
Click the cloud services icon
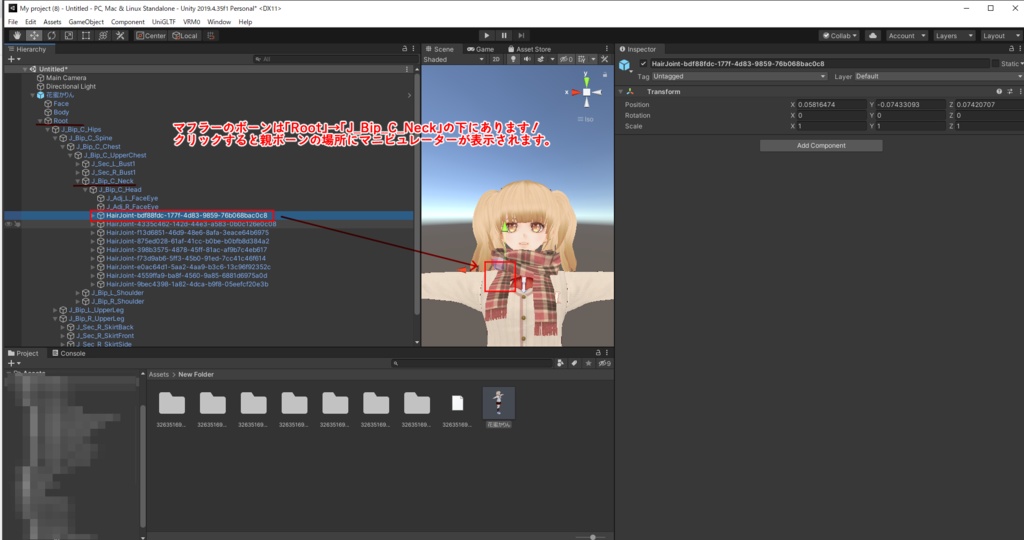[x=872, y=35]
